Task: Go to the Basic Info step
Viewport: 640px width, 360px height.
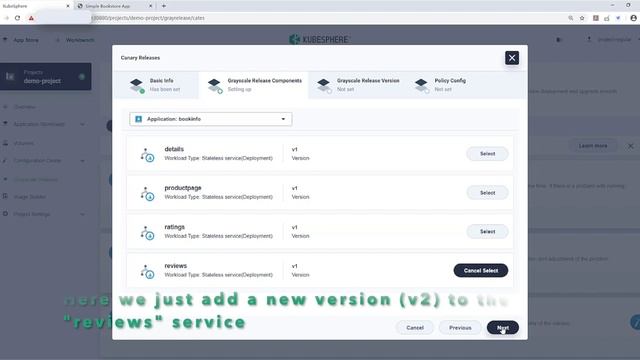Action: pyautogui.click(x=156, y=85)
